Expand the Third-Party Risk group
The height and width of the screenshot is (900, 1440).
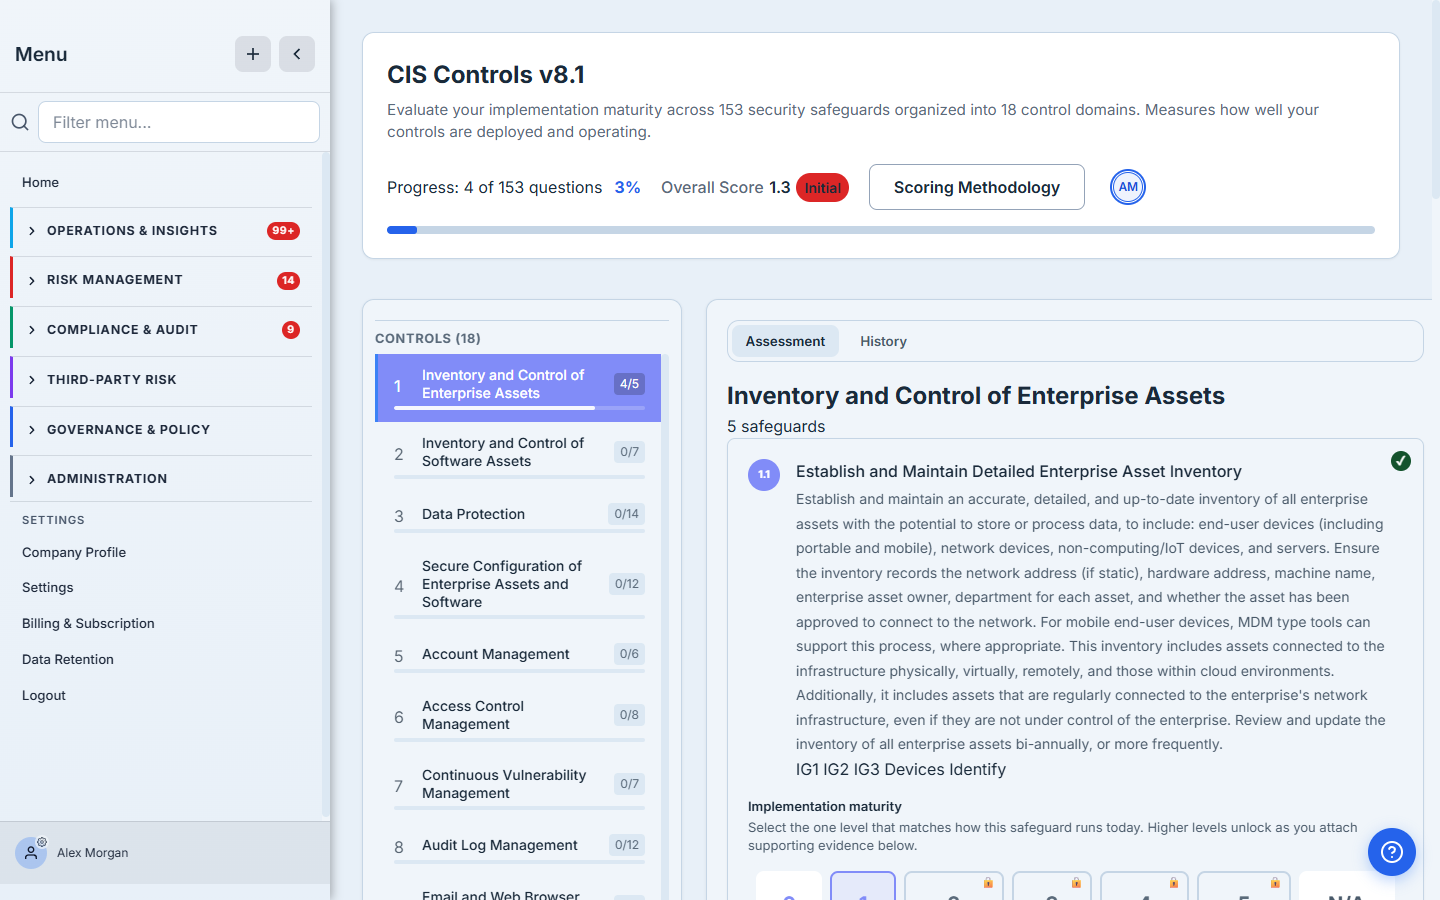point(161,380)
